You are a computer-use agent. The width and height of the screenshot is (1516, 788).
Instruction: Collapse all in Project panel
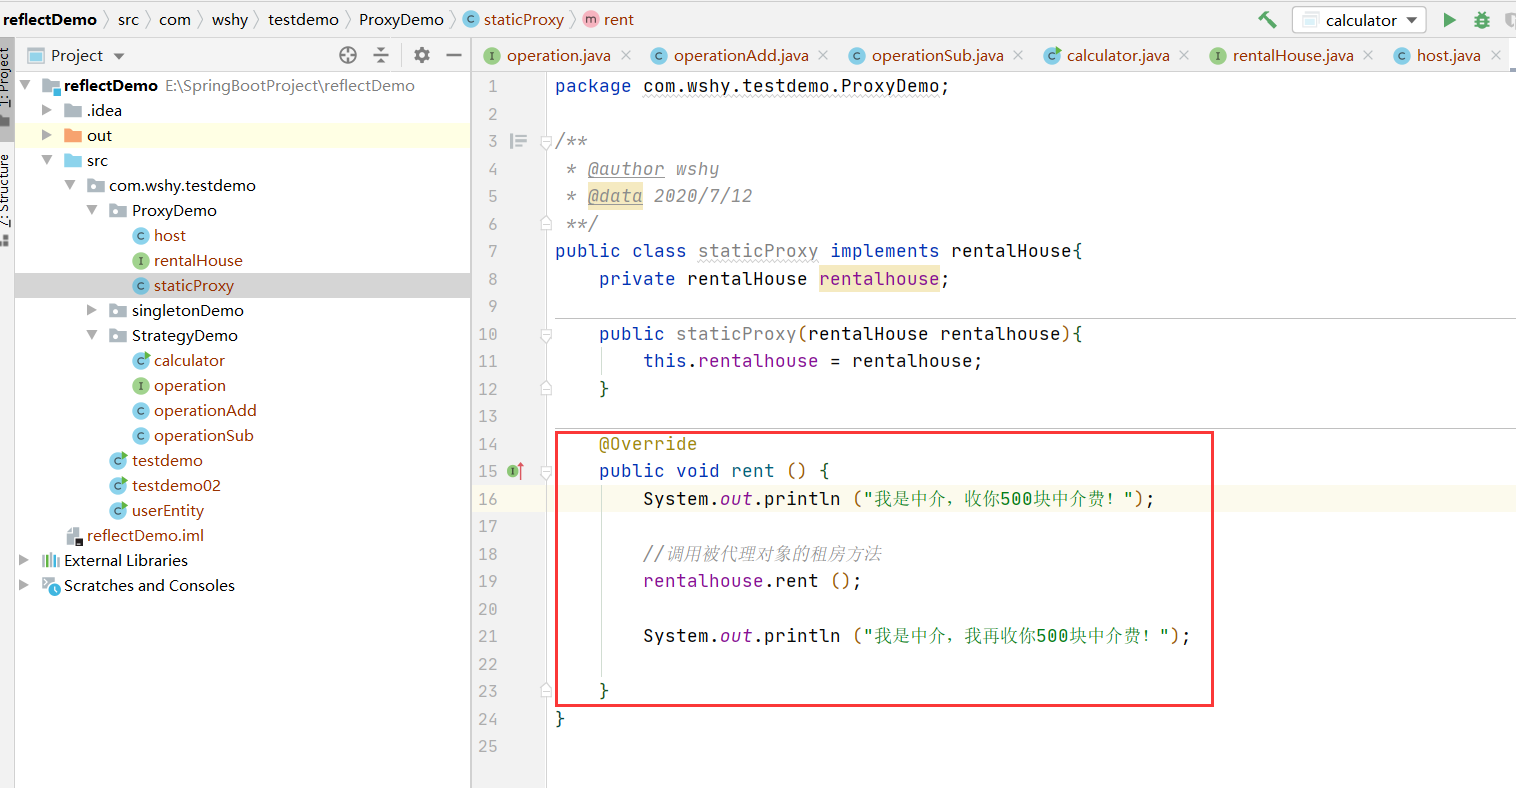point(381,55)
